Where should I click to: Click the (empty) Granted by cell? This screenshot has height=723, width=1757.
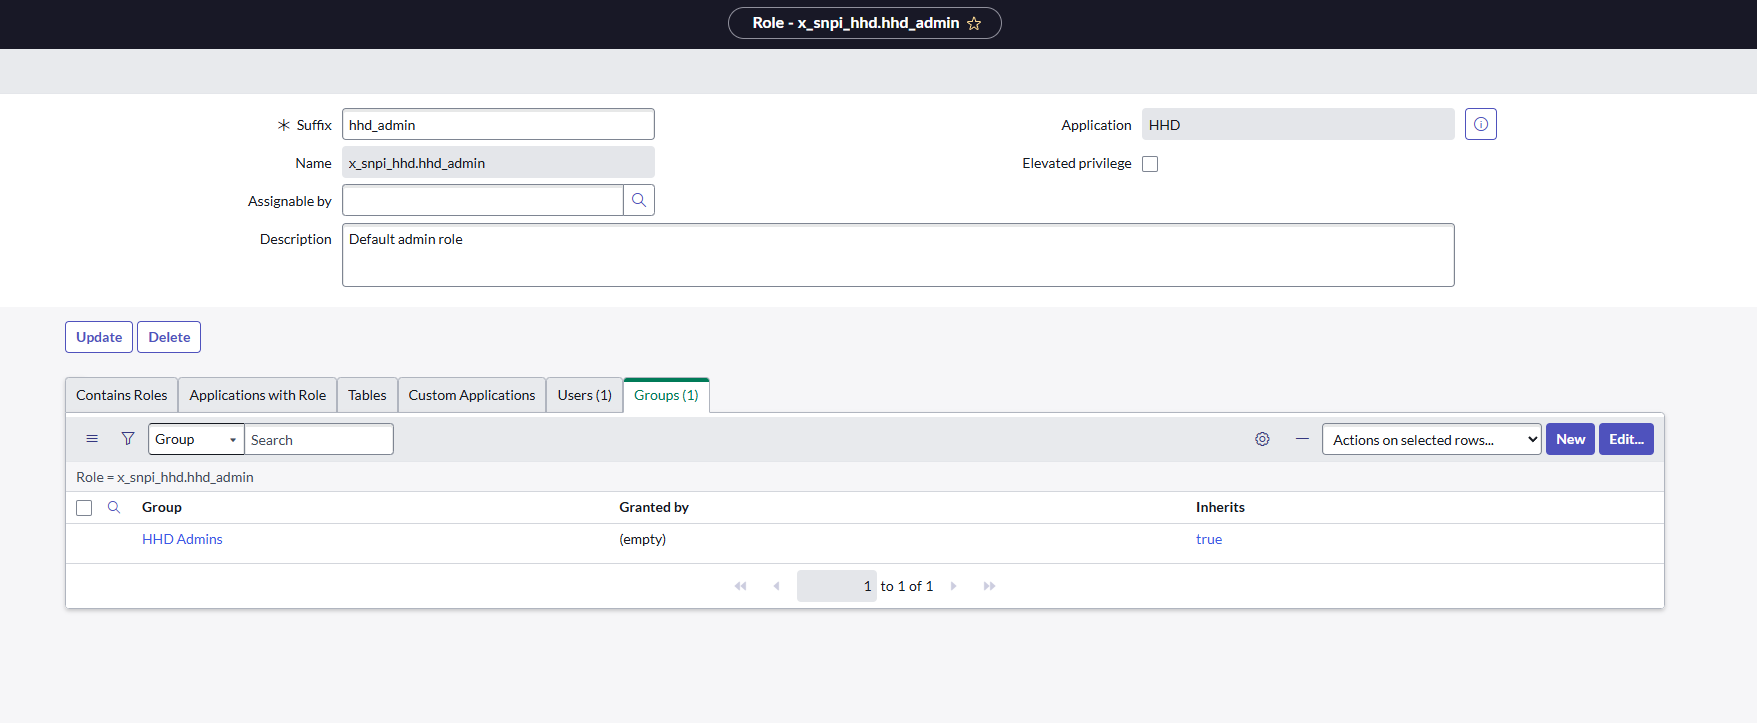(642, 539)
